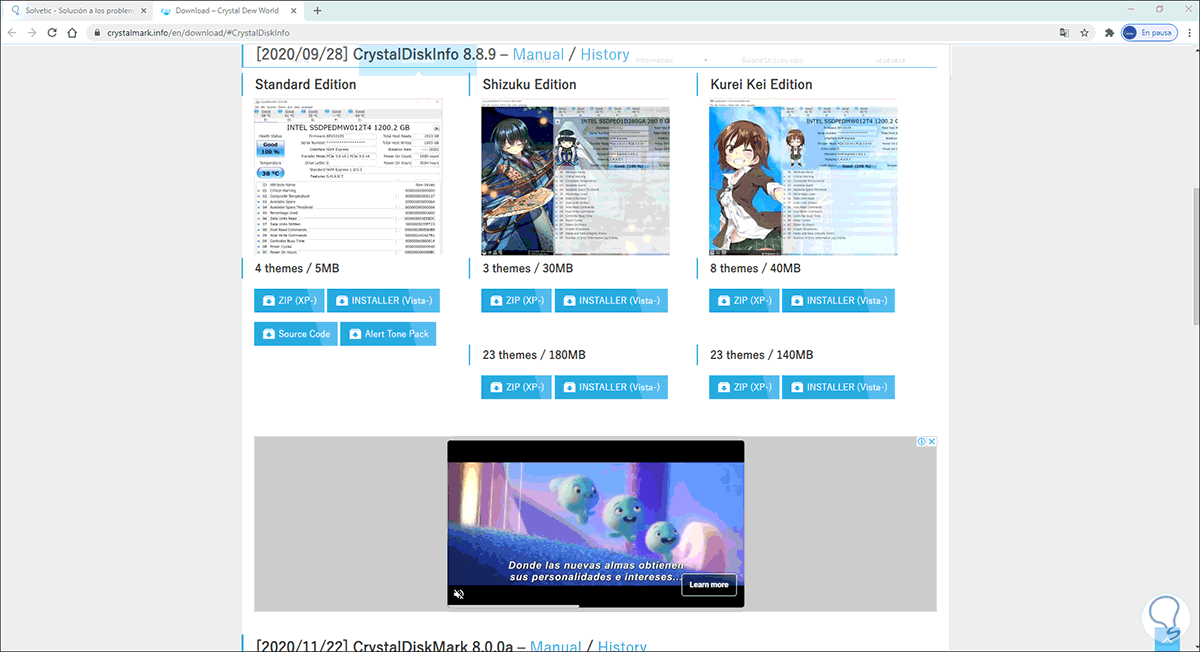Image resolution: width=1200 pixels, height=652 pixels.
Task: Click the Shizuku Edition heading
Action: (532, 84)
